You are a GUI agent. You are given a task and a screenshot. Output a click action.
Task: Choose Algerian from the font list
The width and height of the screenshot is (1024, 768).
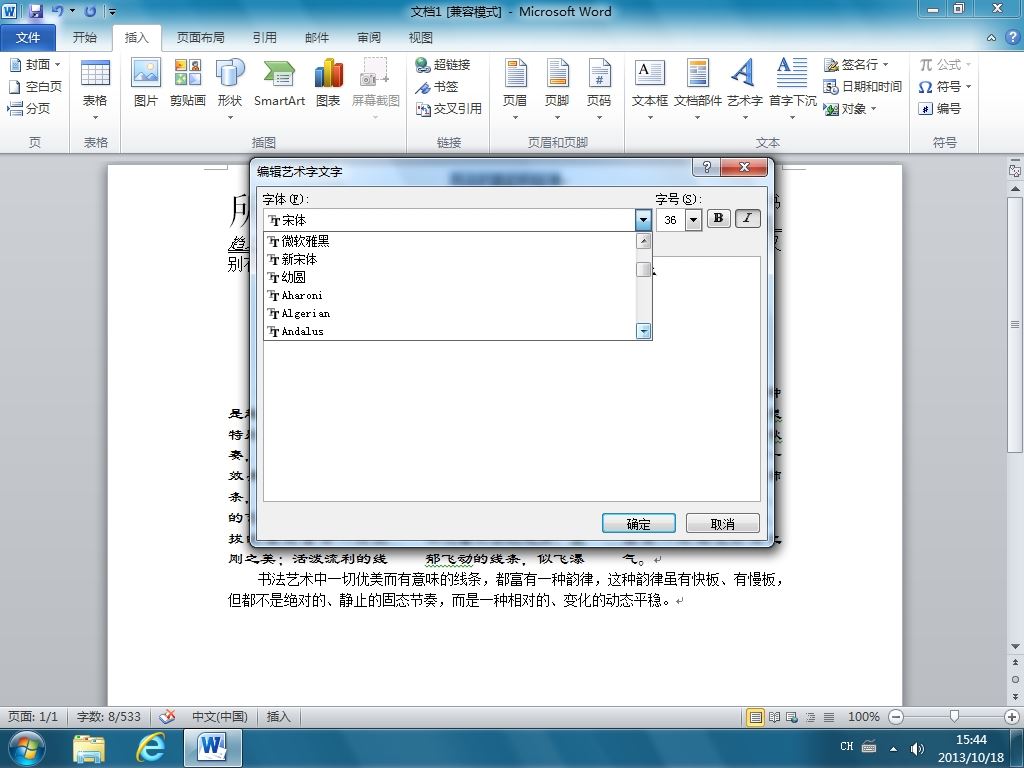click(x=449, y=313)
